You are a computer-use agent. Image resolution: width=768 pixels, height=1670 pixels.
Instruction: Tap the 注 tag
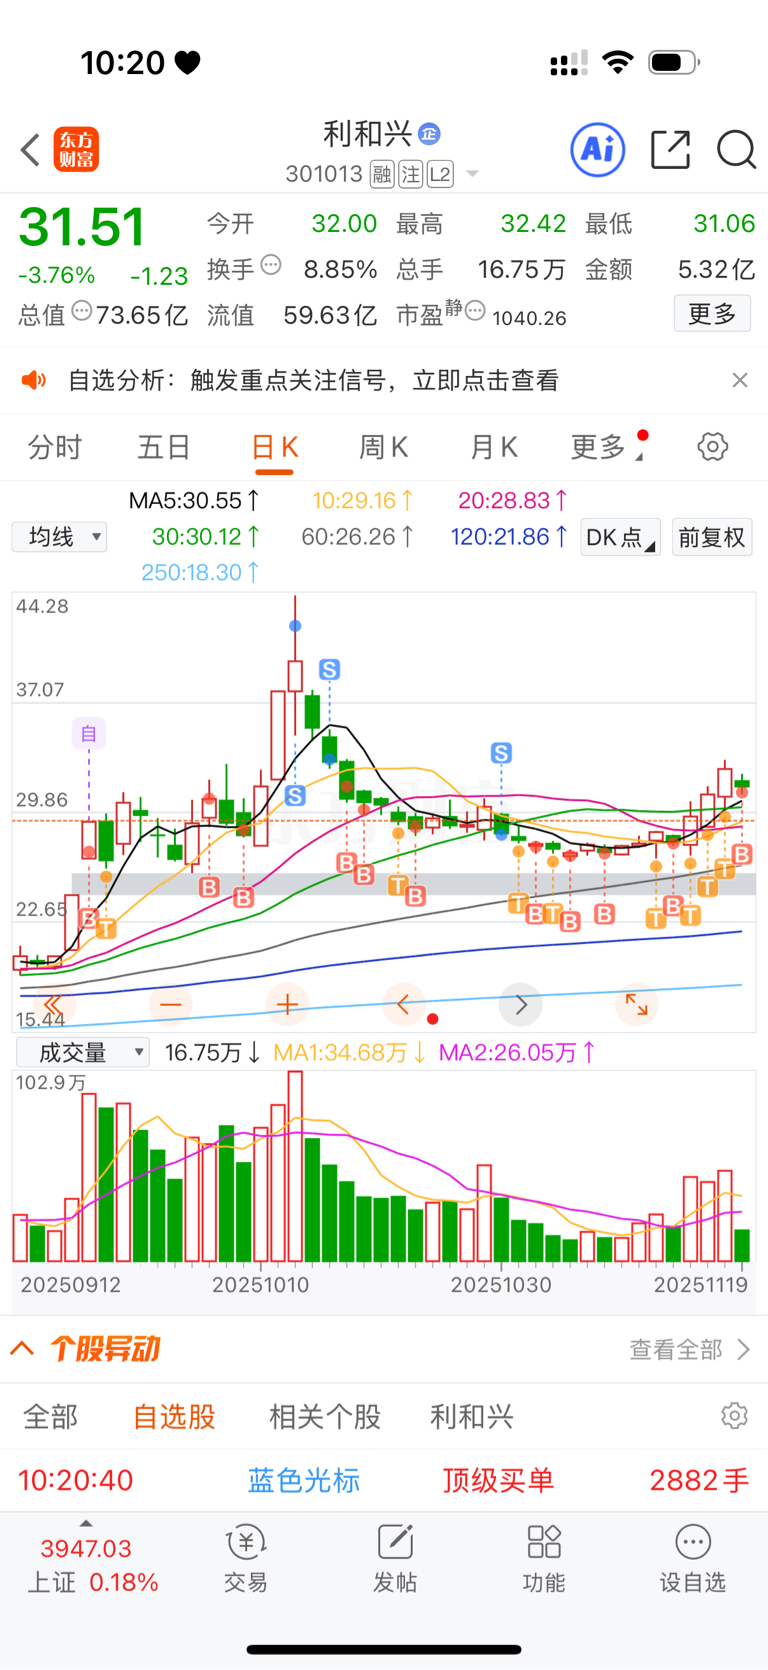coord(411,175)
